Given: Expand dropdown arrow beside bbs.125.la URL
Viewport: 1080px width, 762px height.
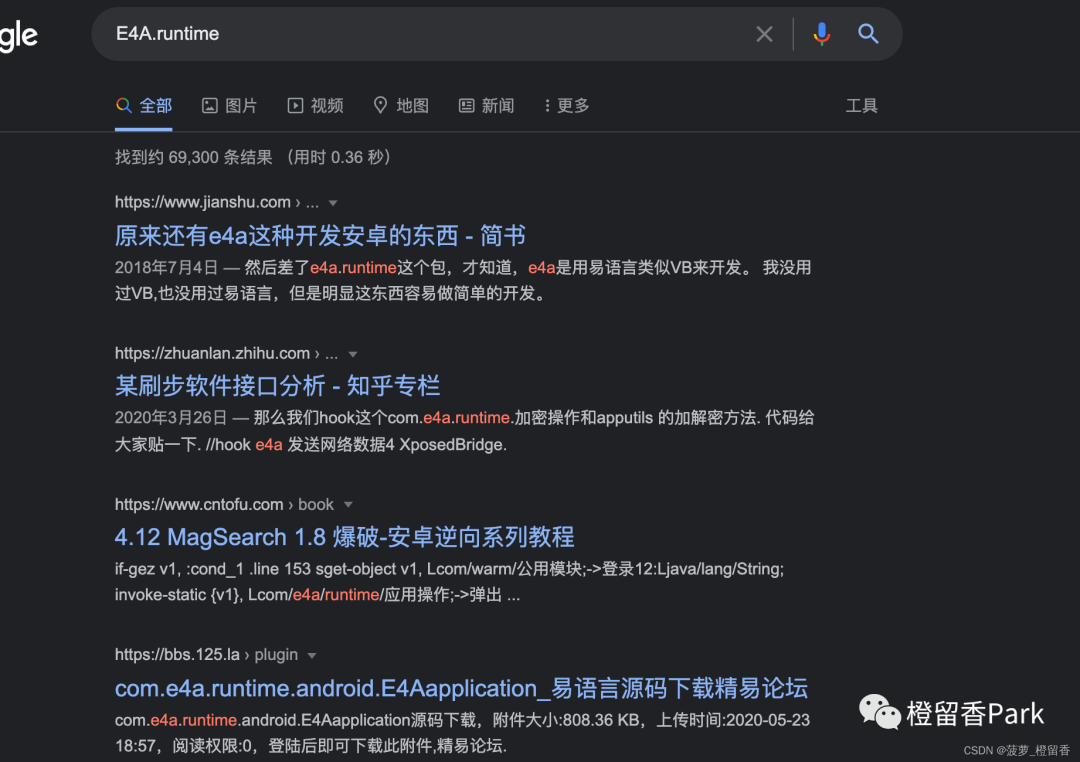Looking at the screenshot, I should (312, 656).
